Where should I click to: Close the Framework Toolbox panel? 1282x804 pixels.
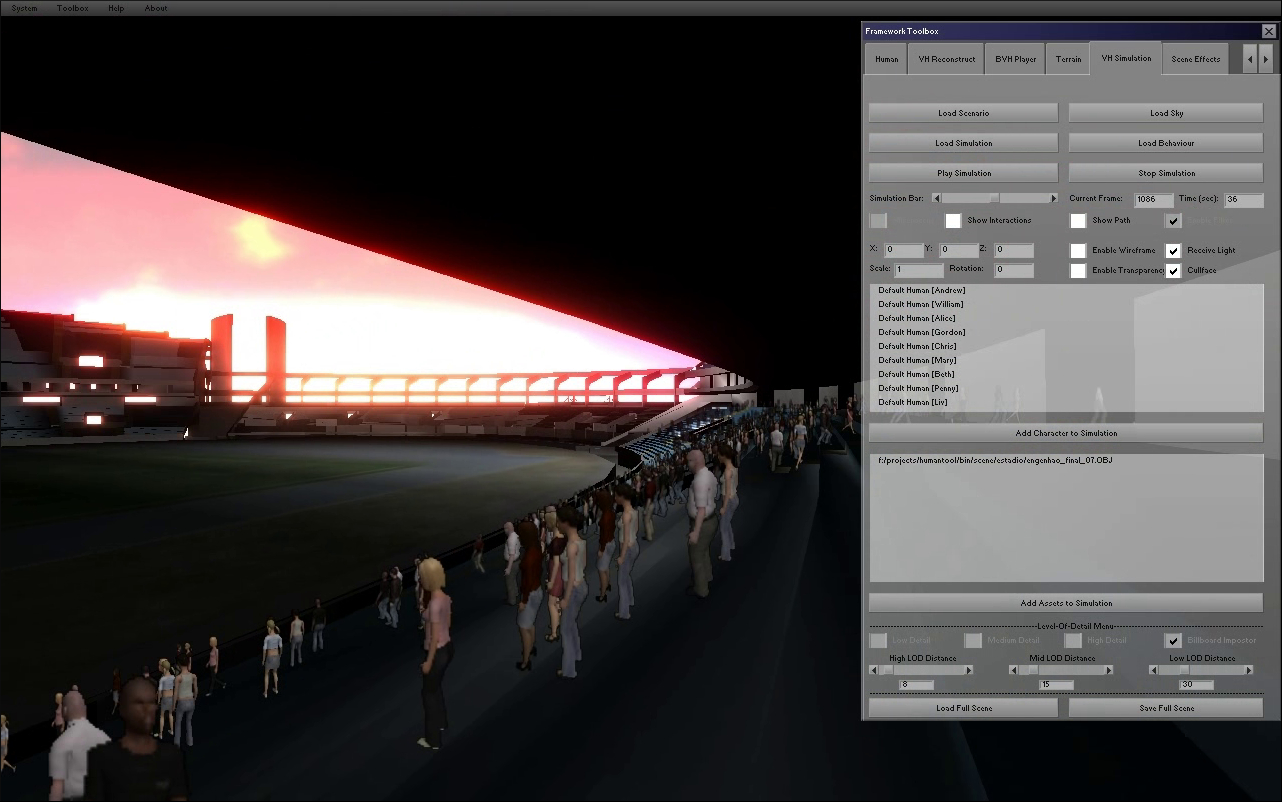tap(1269, 31)
